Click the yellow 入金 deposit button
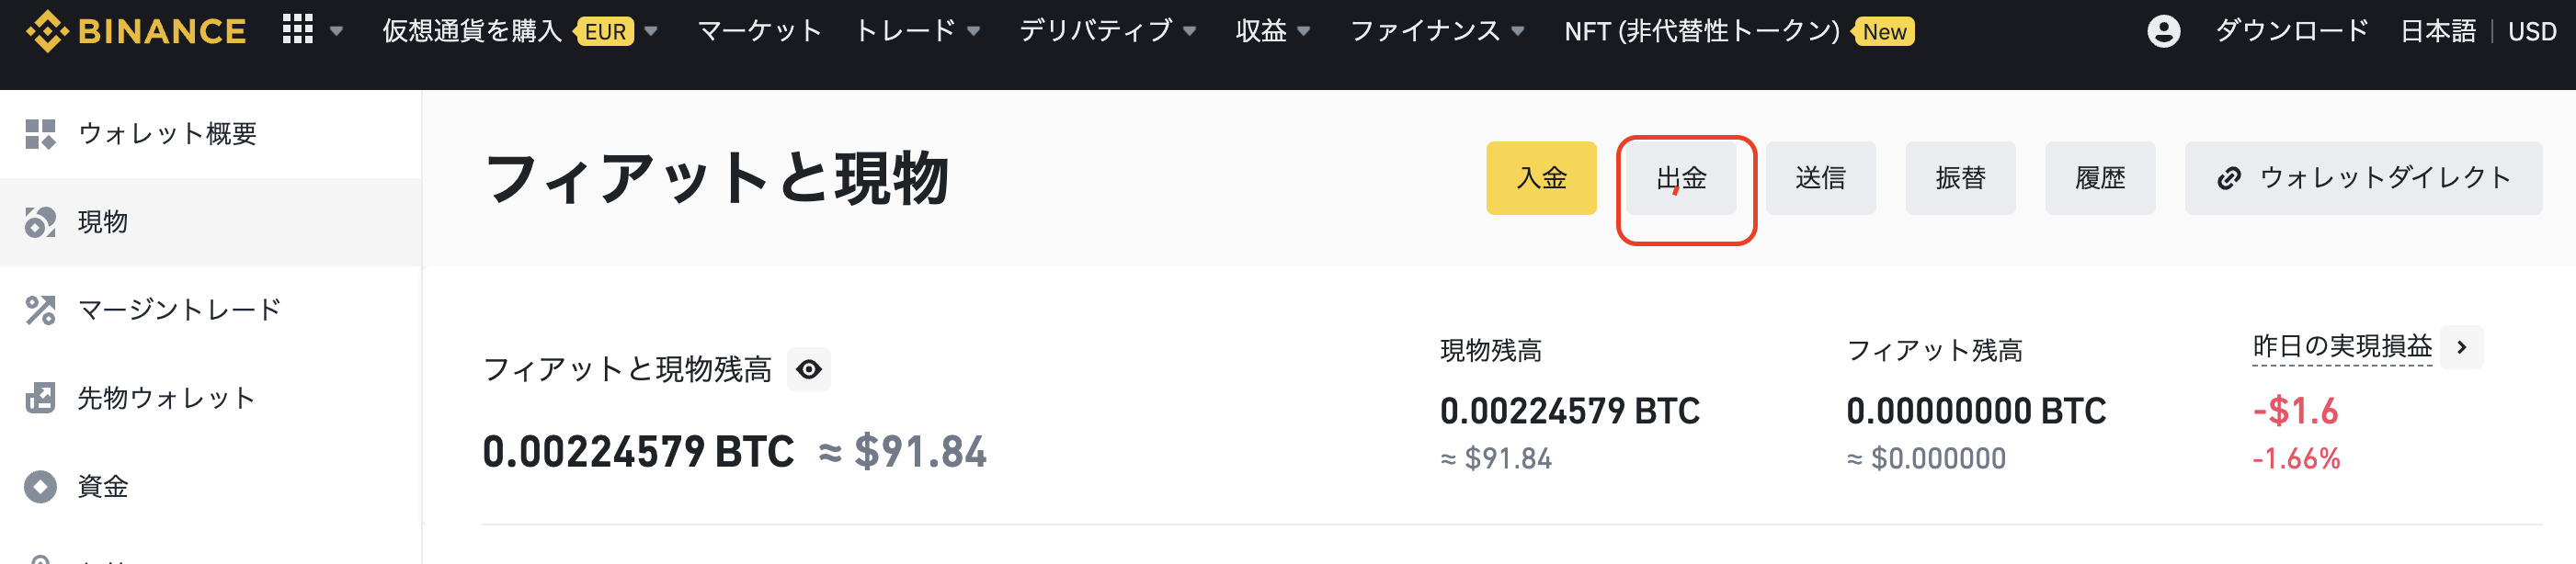Image resolution: width=2576 pixels, height=564 pixels. 1541,178
